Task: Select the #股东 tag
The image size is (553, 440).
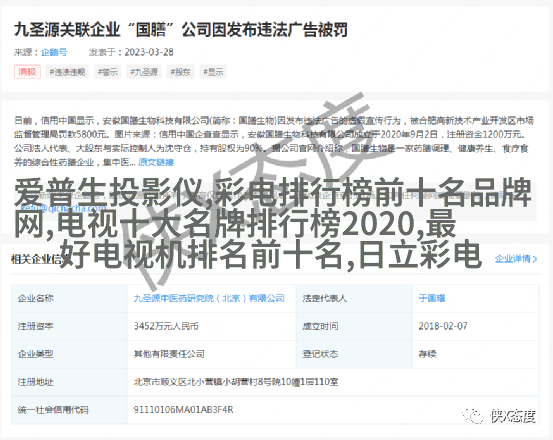Action: click(x=180, y=72)
